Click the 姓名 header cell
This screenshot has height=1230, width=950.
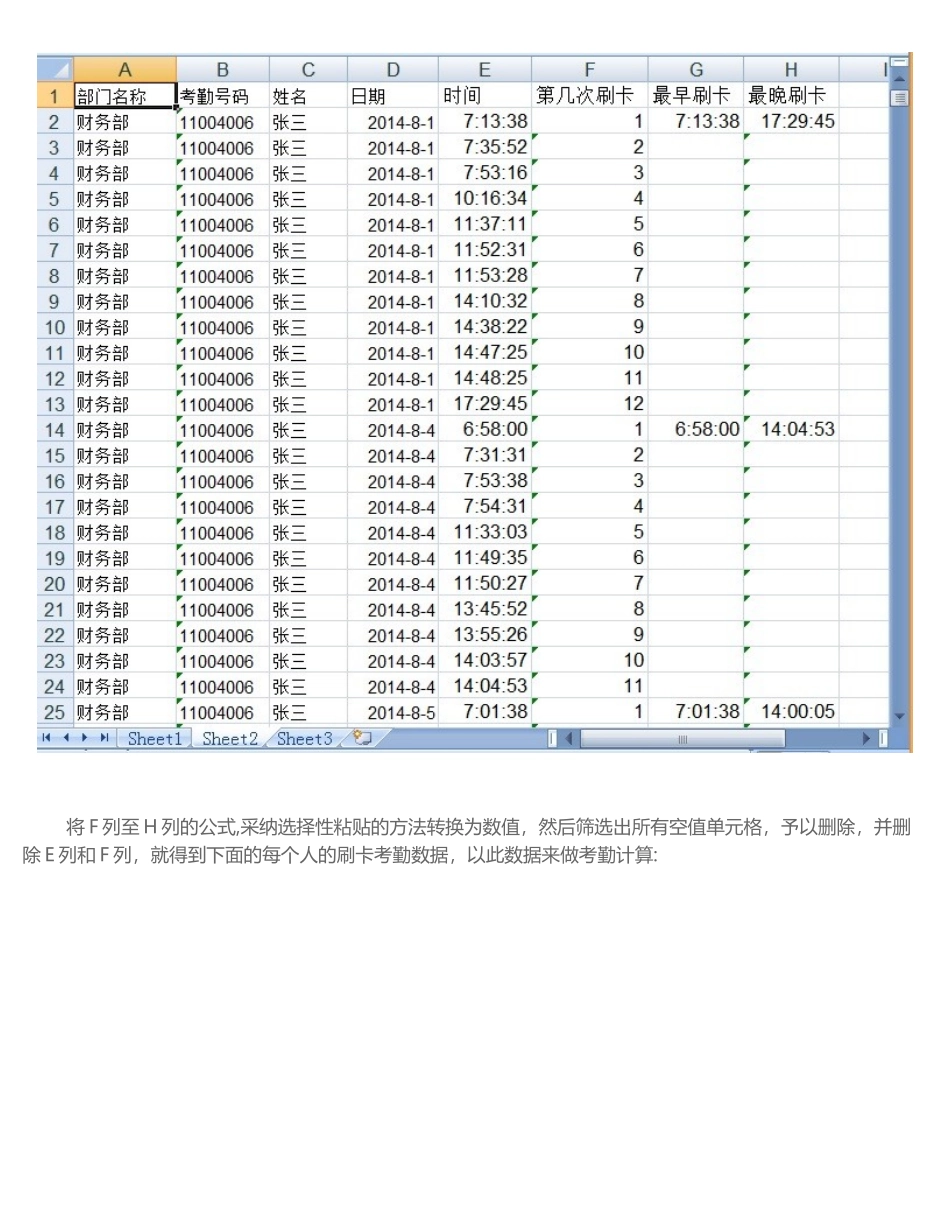[308, 96]
